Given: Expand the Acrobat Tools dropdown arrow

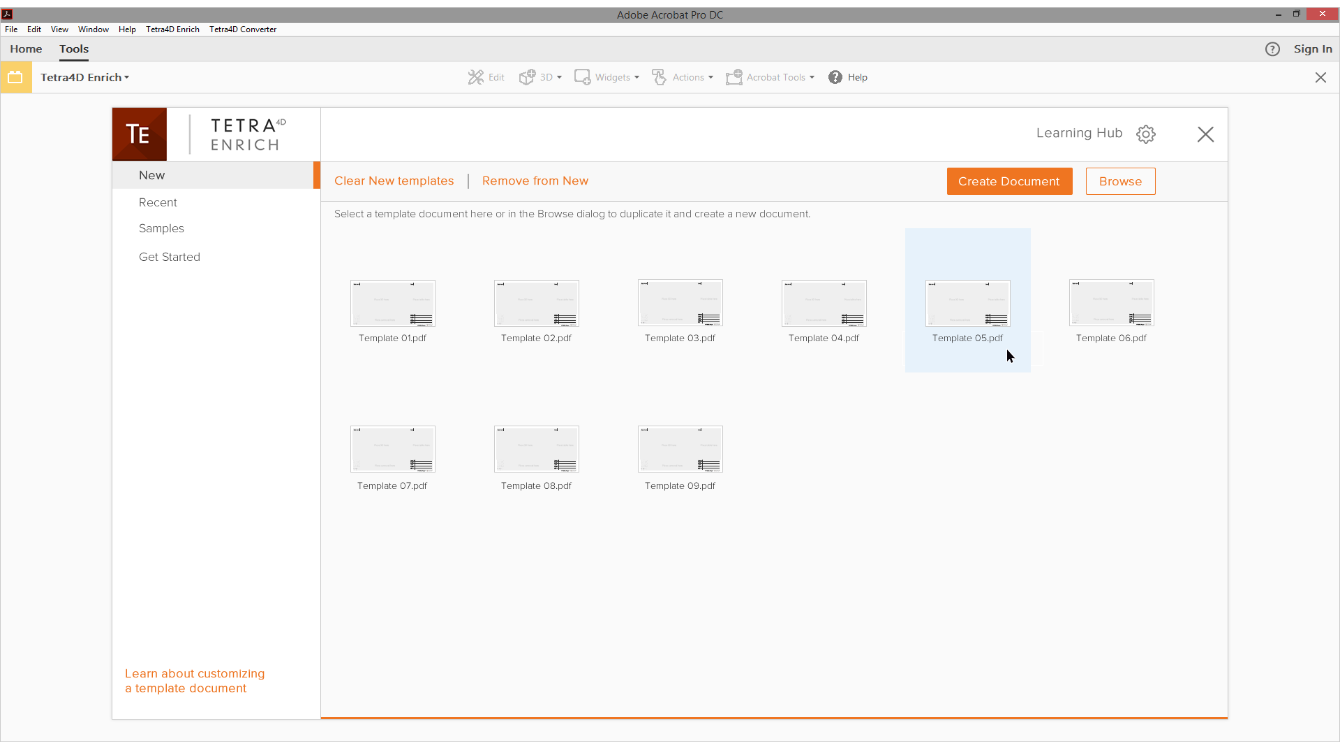Looking at the screenshot, I should [x=812, y=78].
